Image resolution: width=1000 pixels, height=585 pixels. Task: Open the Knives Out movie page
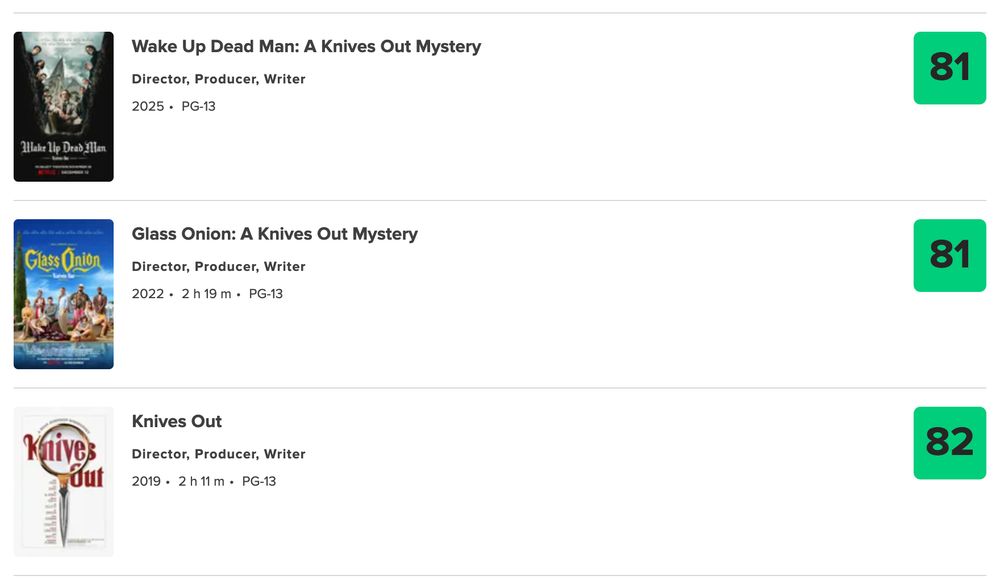[x=176, y=421]
